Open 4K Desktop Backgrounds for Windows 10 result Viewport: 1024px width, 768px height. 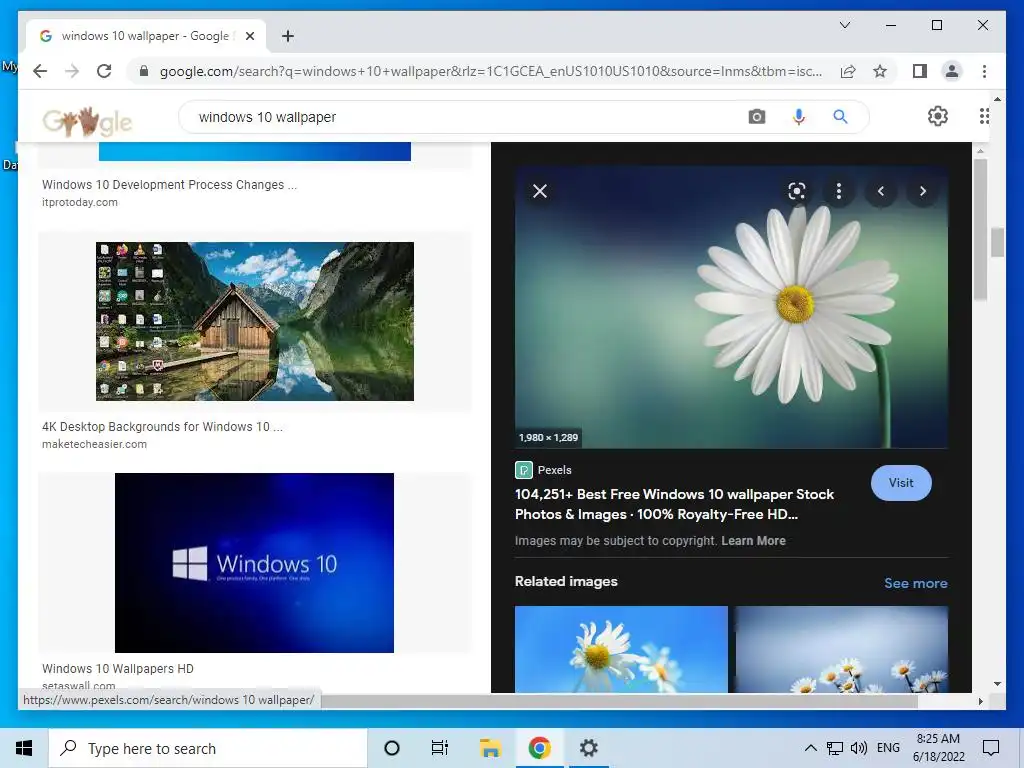(x=163, y=426)
